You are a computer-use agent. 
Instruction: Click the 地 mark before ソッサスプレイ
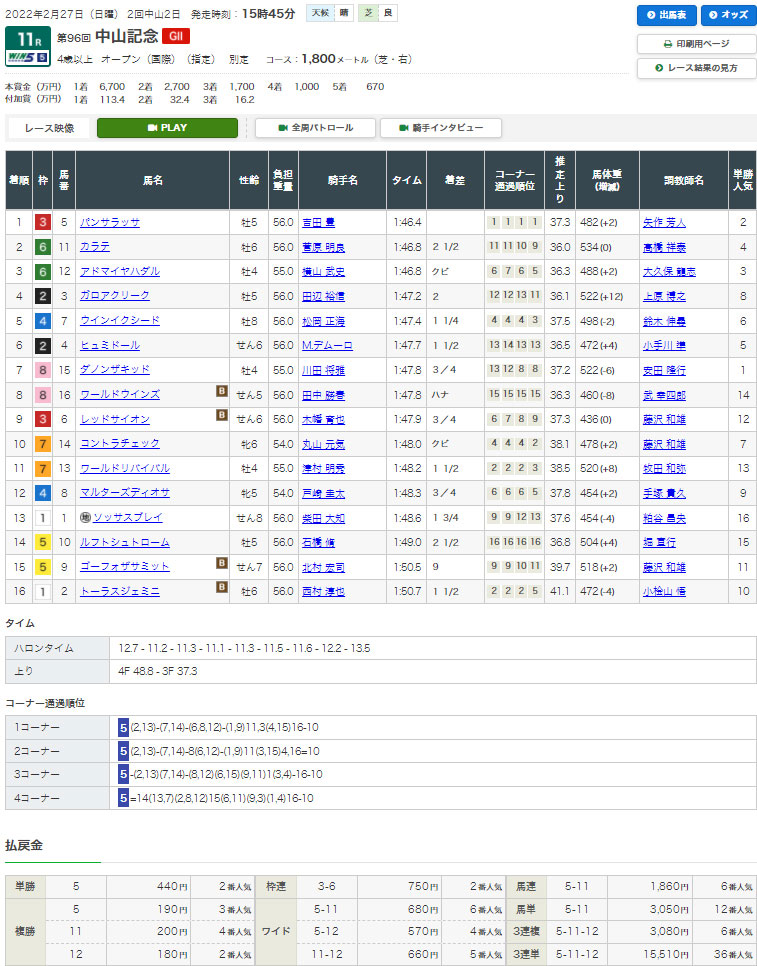[86, 517]
